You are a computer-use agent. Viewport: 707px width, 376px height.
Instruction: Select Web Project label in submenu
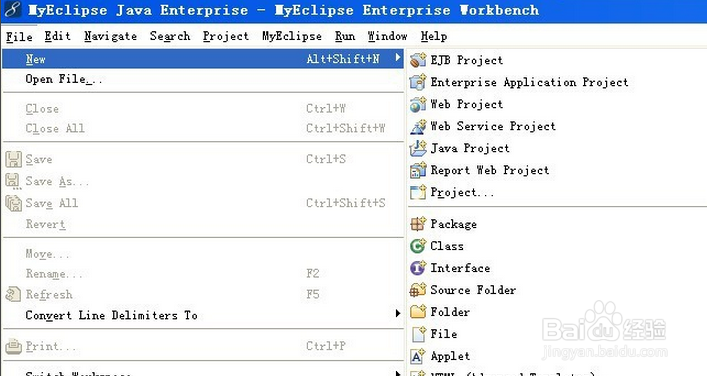coord(466,104)
